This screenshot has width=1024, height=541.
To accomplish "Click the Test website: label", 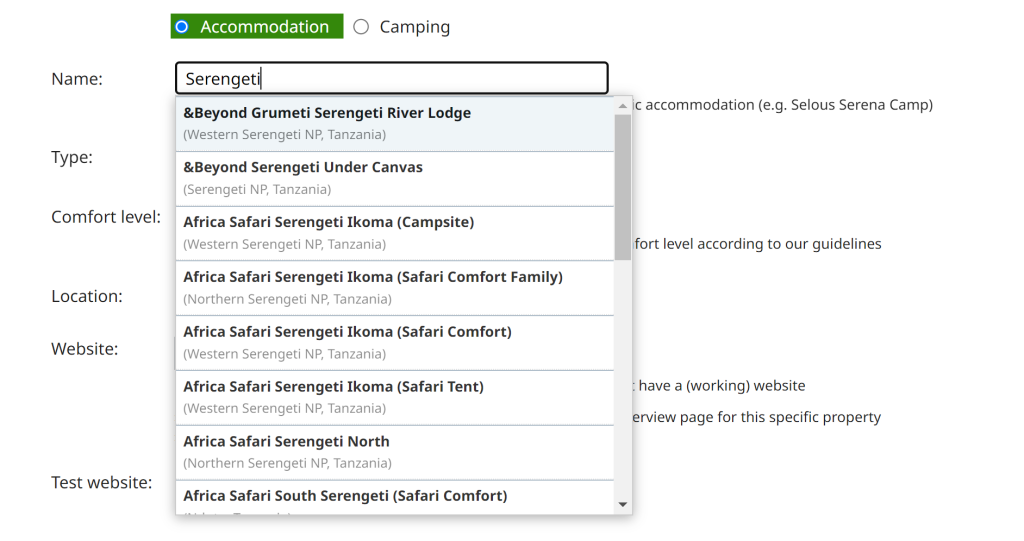I will click(101, 483).
